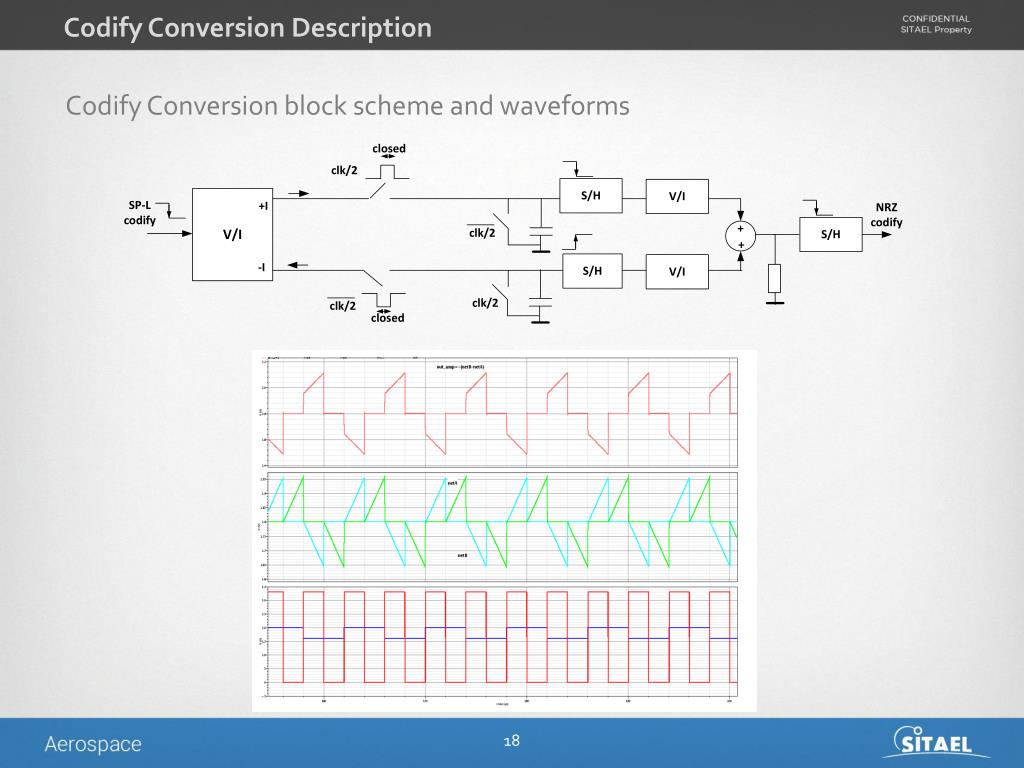This screenshot has width=1024, height=768.
Task: Click the upper 'closed' pulse label
Action: pos(389,148)
